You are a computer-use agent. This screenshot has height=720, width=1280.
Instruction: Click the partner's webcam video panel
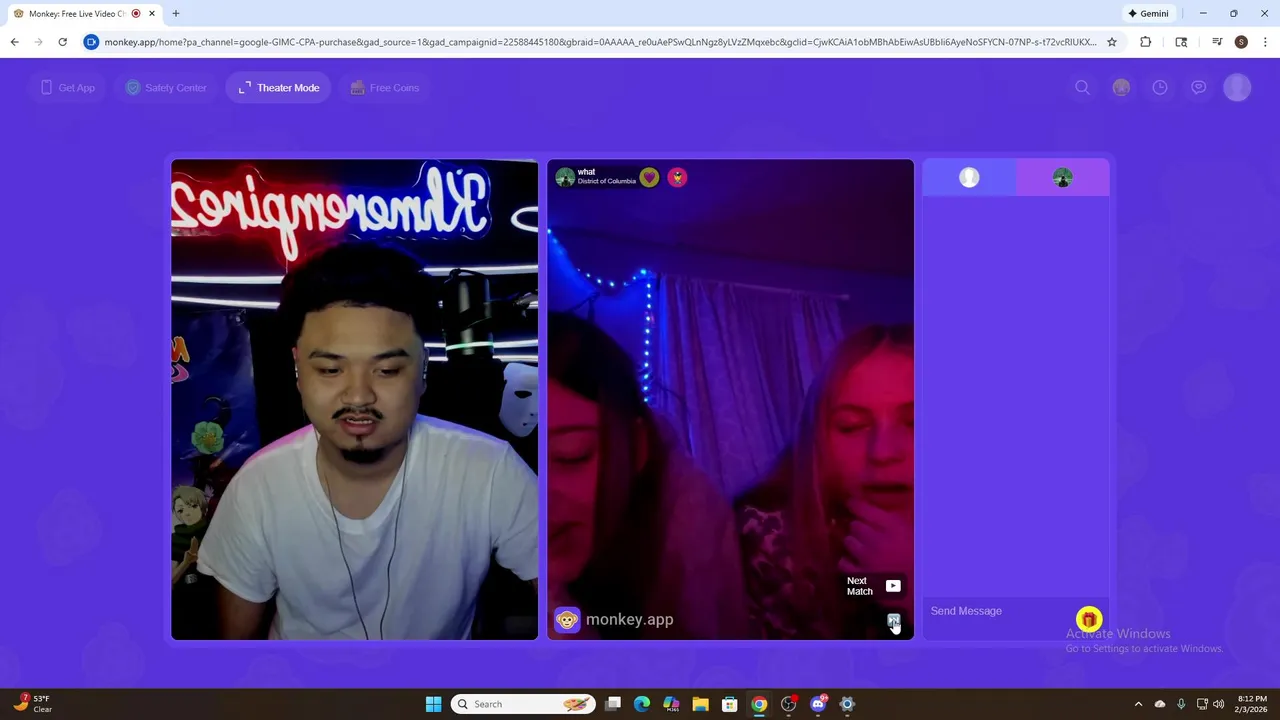[x=730, y=399]
